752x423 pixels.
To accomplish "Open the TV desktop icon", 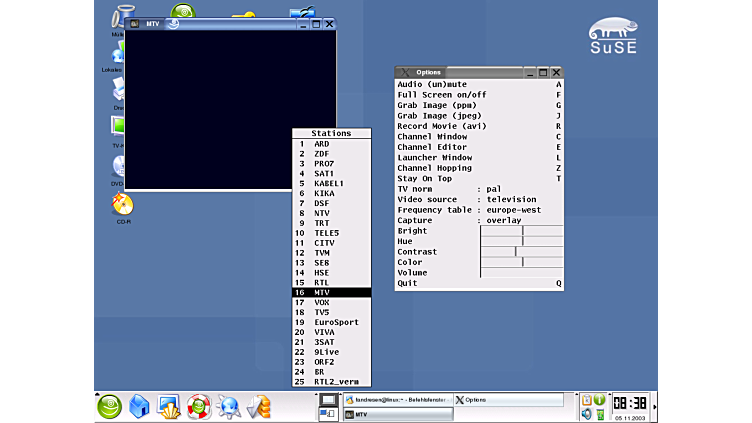I will 119,128.
